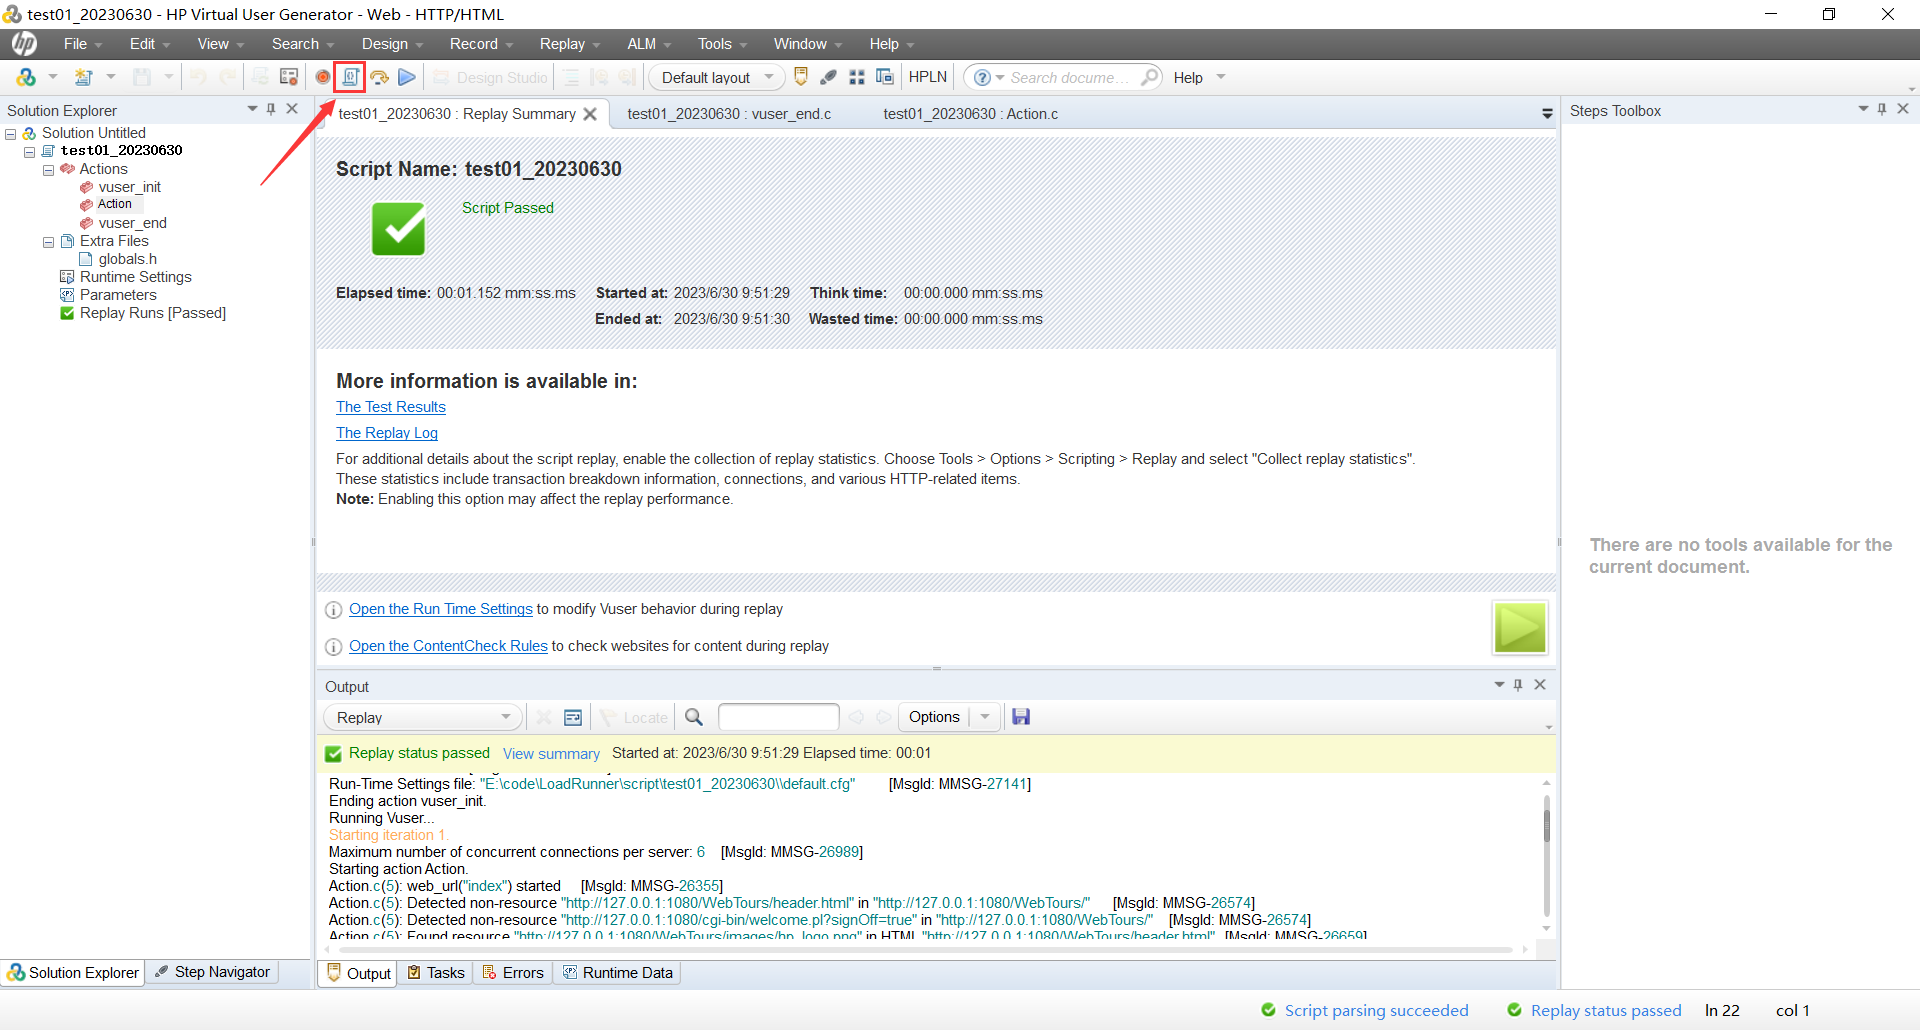Click the HPLN toolbar button

[927, 77]
